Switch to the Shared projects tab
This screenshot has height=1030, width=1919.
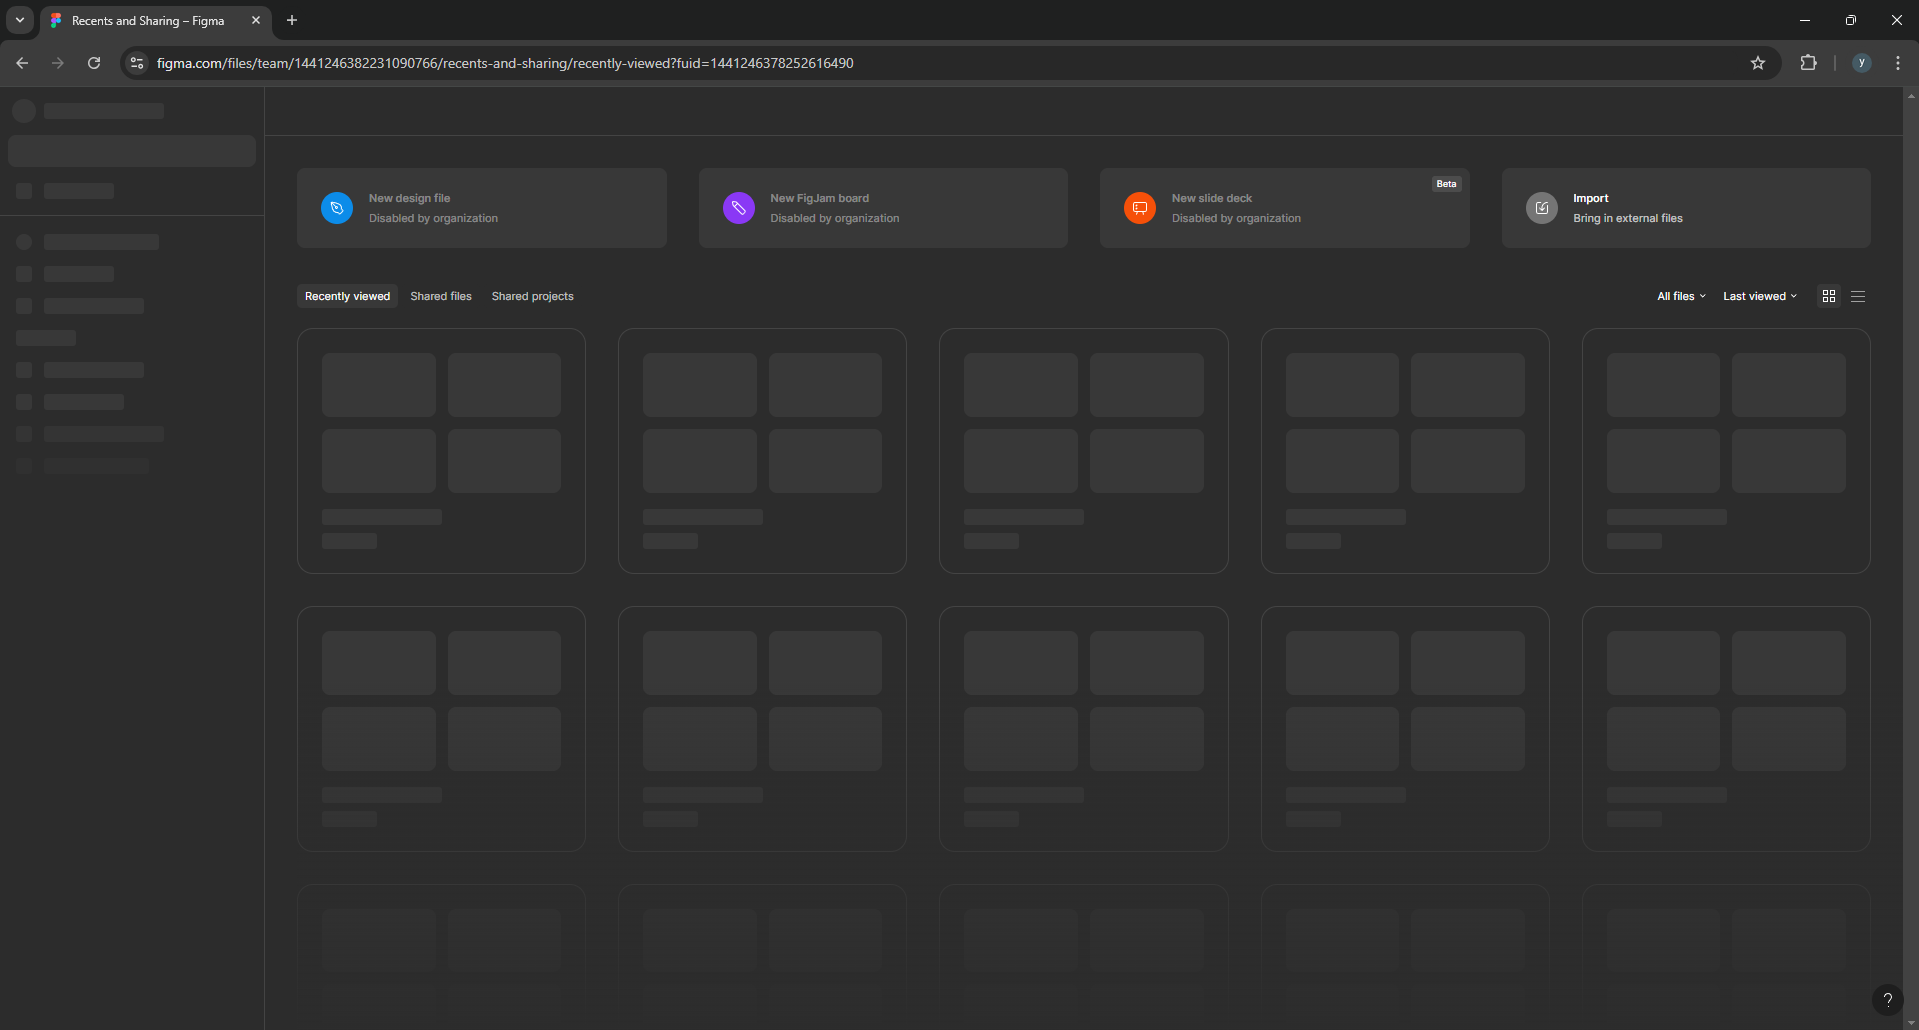tap(532, 296)
